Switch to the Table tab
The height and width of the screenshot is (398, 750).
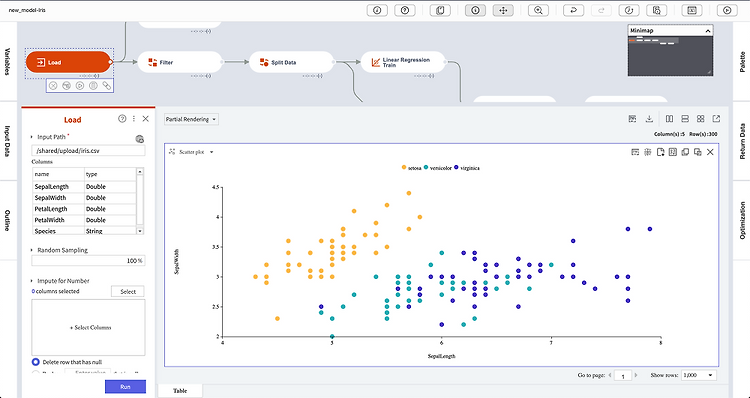(x=180, y=391)
